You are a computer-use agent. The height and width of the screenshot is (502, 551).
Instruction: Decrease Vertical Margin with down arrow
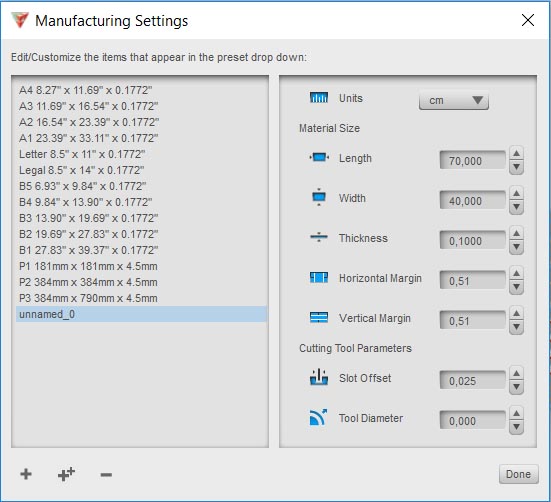click(x=516, y=327)
